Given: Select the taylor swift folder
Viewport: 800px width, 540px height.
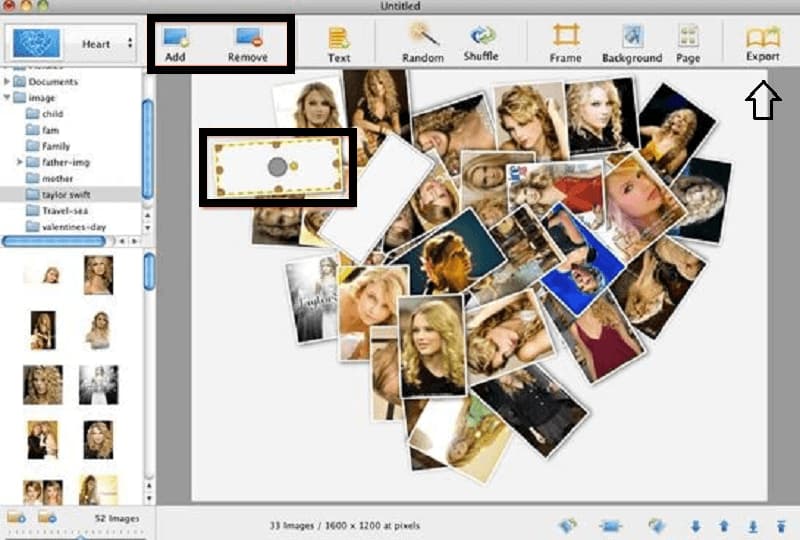Looking at the screenshot, I should coord(66,194).
